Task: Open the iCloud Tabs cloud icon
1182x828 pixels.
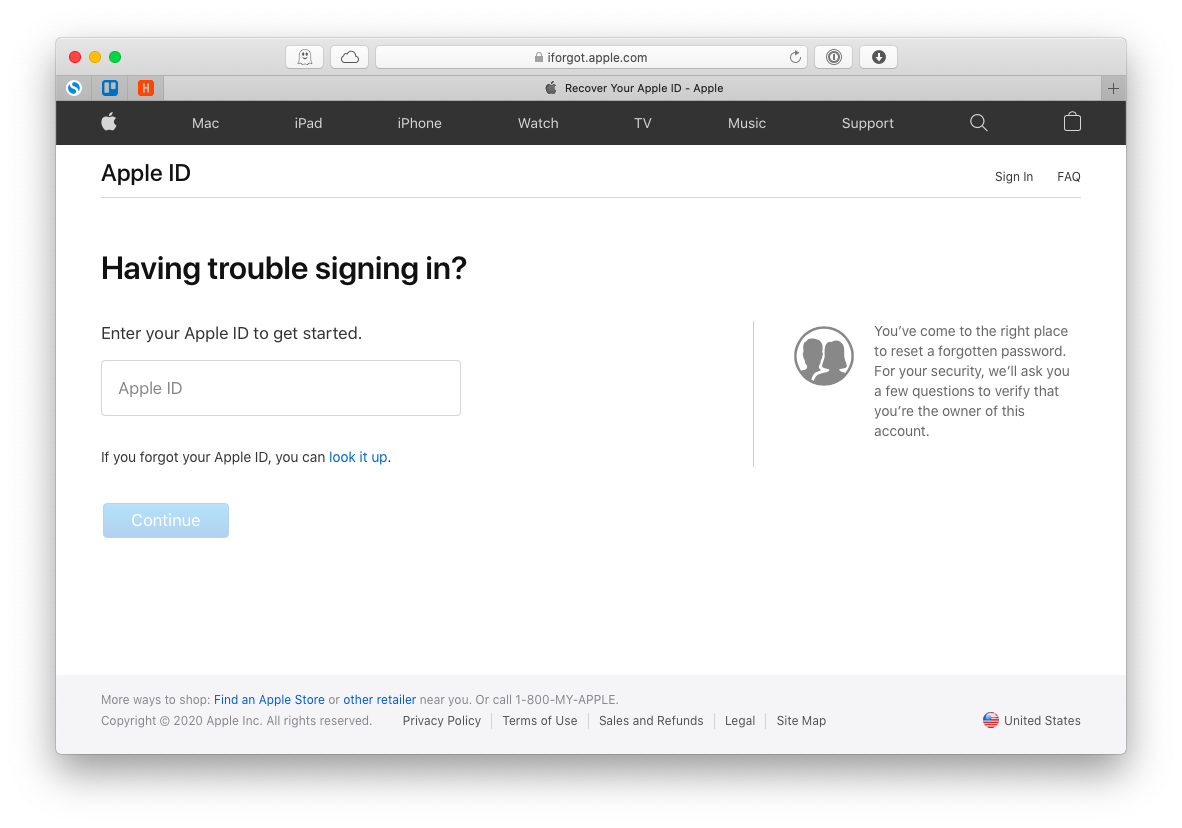Action: tap(350, 57)
